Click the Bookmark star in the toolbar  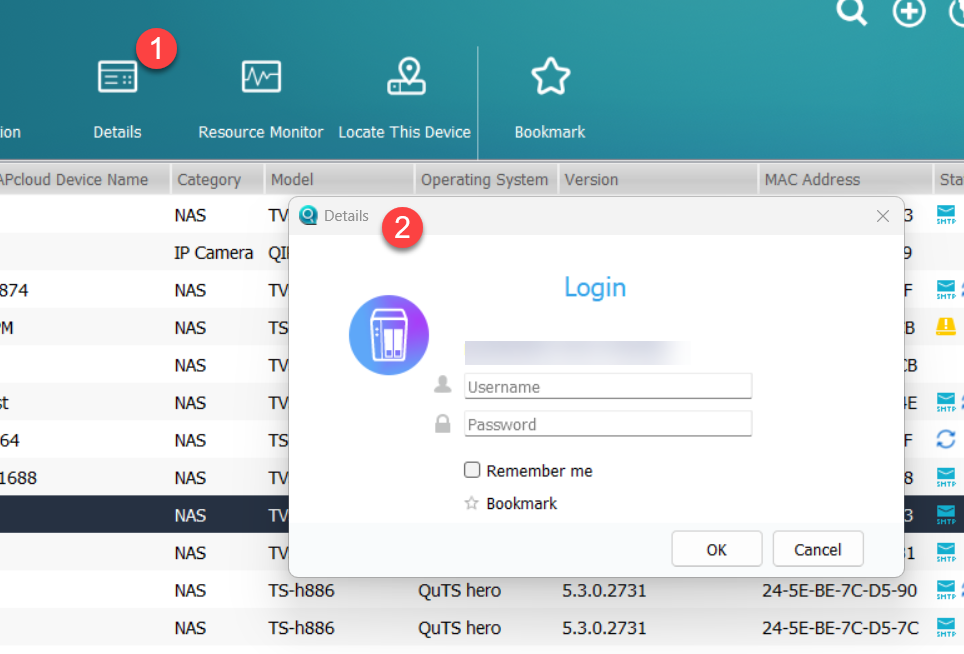click(x=550, y=78)
